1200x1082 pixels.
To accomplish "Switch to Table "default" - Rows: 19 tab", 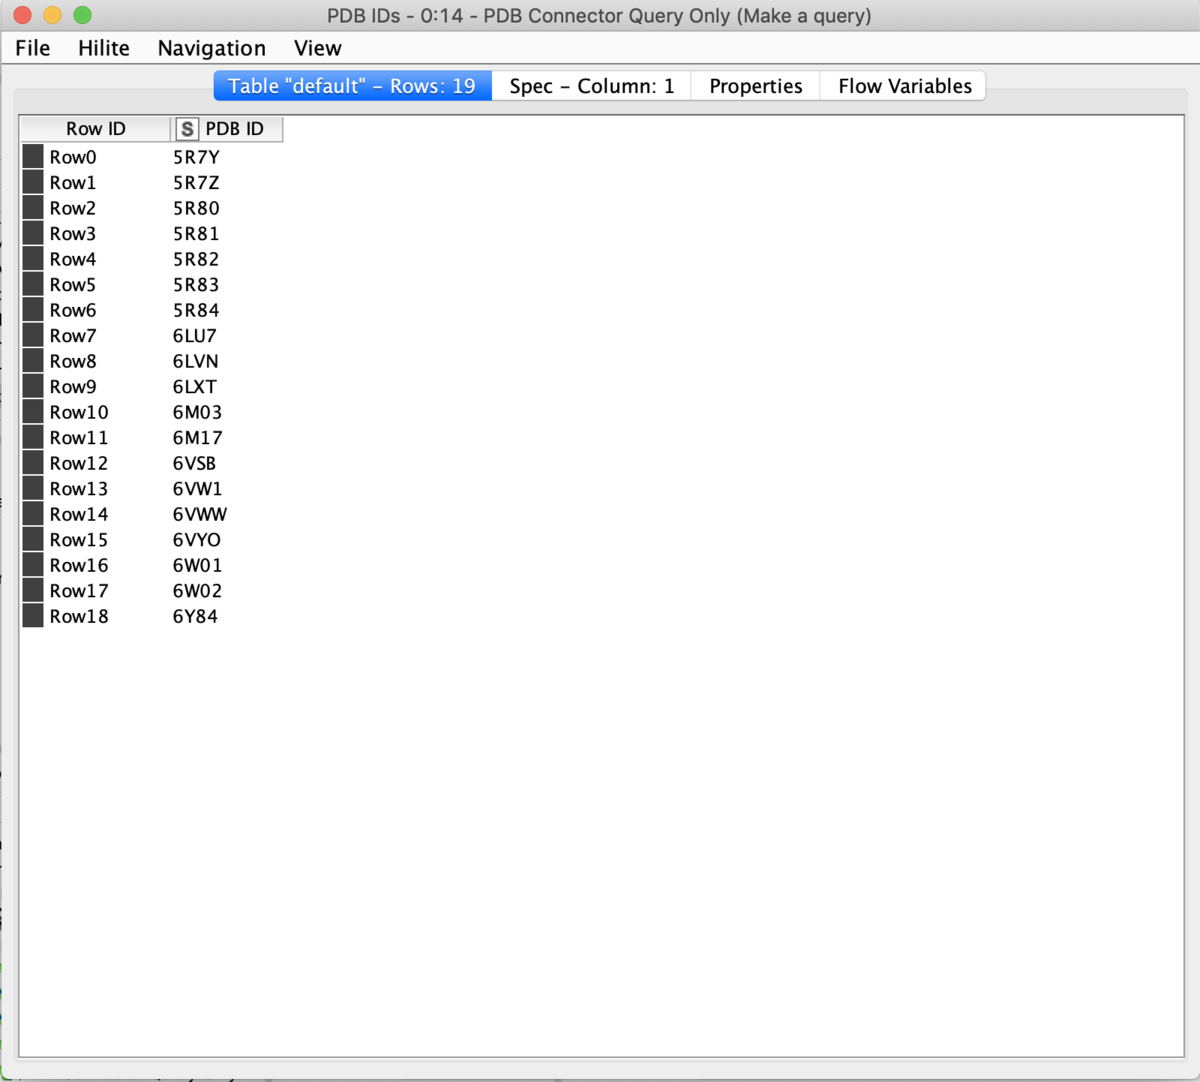I will tap(352, 86).
